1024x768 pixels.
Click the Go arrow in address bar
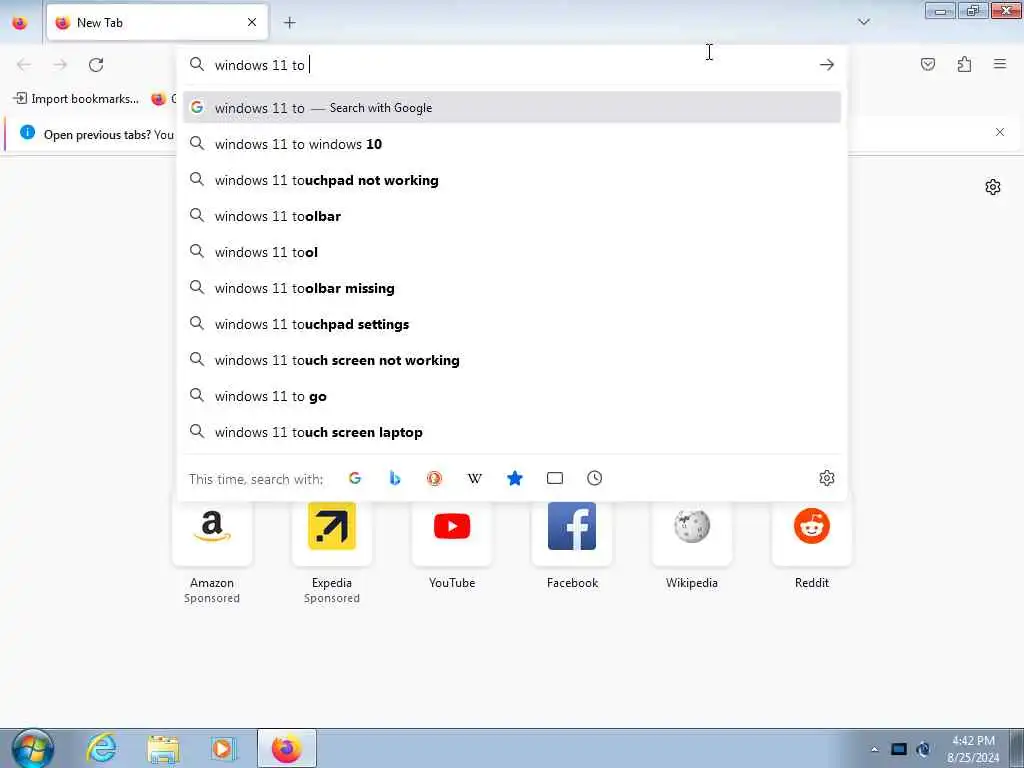[827, 65]
